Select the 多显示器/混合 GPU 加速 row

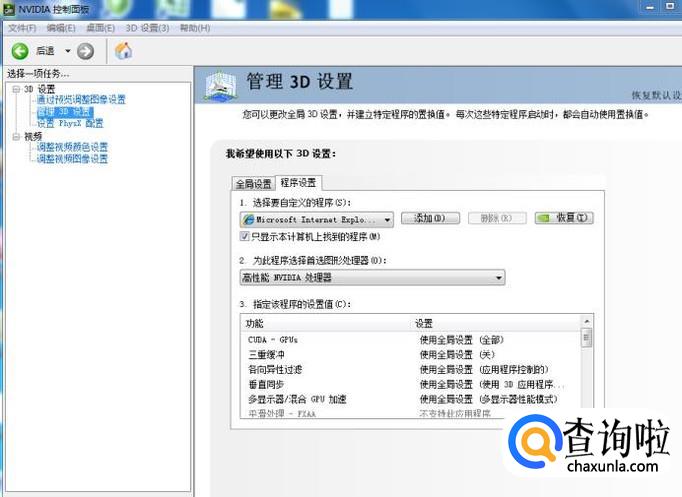411,399
